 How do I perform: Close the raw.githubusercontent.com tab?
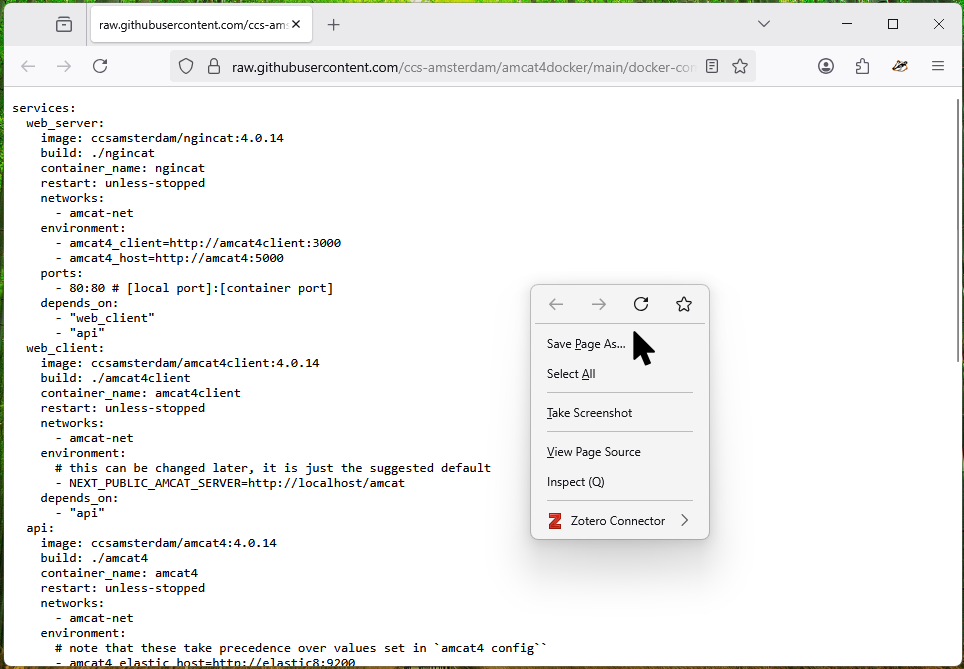296,24
